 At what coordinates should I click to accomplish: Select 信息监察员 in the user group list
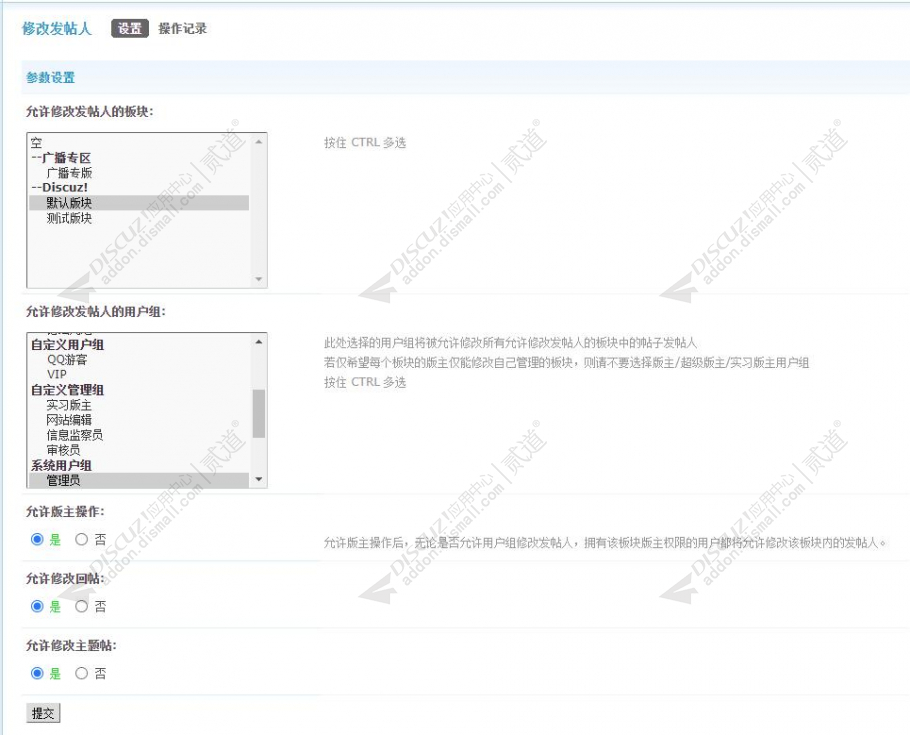[139, 435]
